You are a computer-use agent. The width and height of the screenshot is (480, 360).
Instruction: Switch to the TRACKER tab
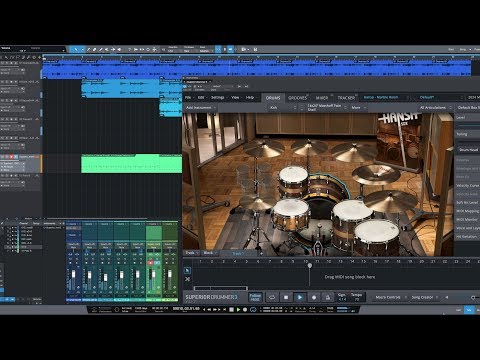point(346,98)
